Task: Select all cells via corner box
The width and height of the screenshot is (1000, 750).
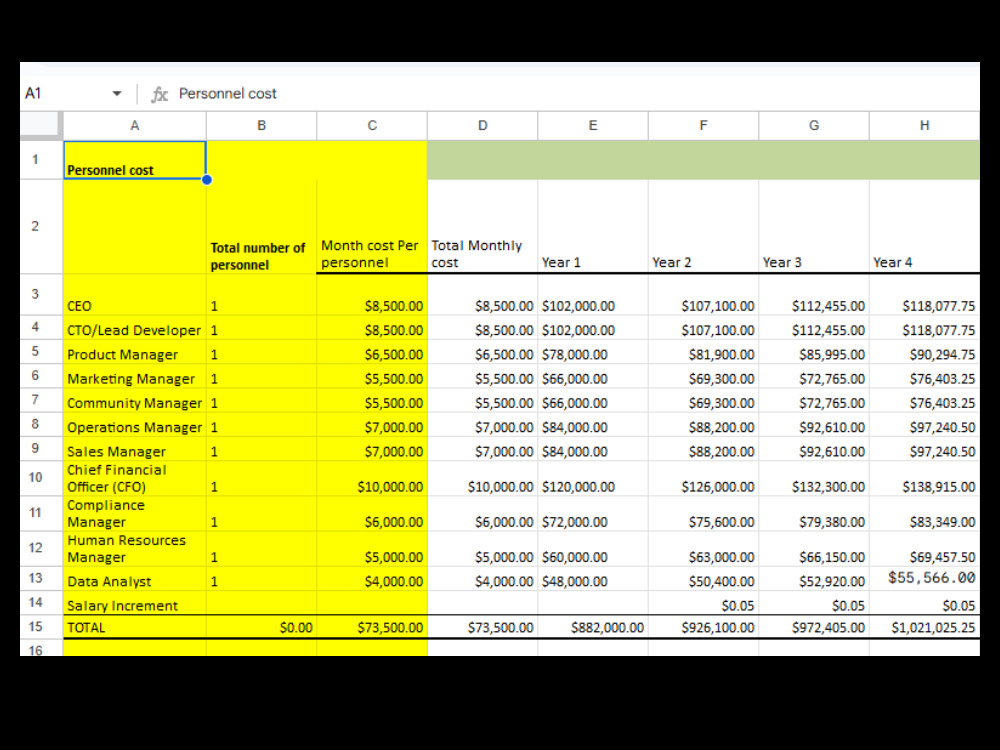Action: click(x=41, y=125)
